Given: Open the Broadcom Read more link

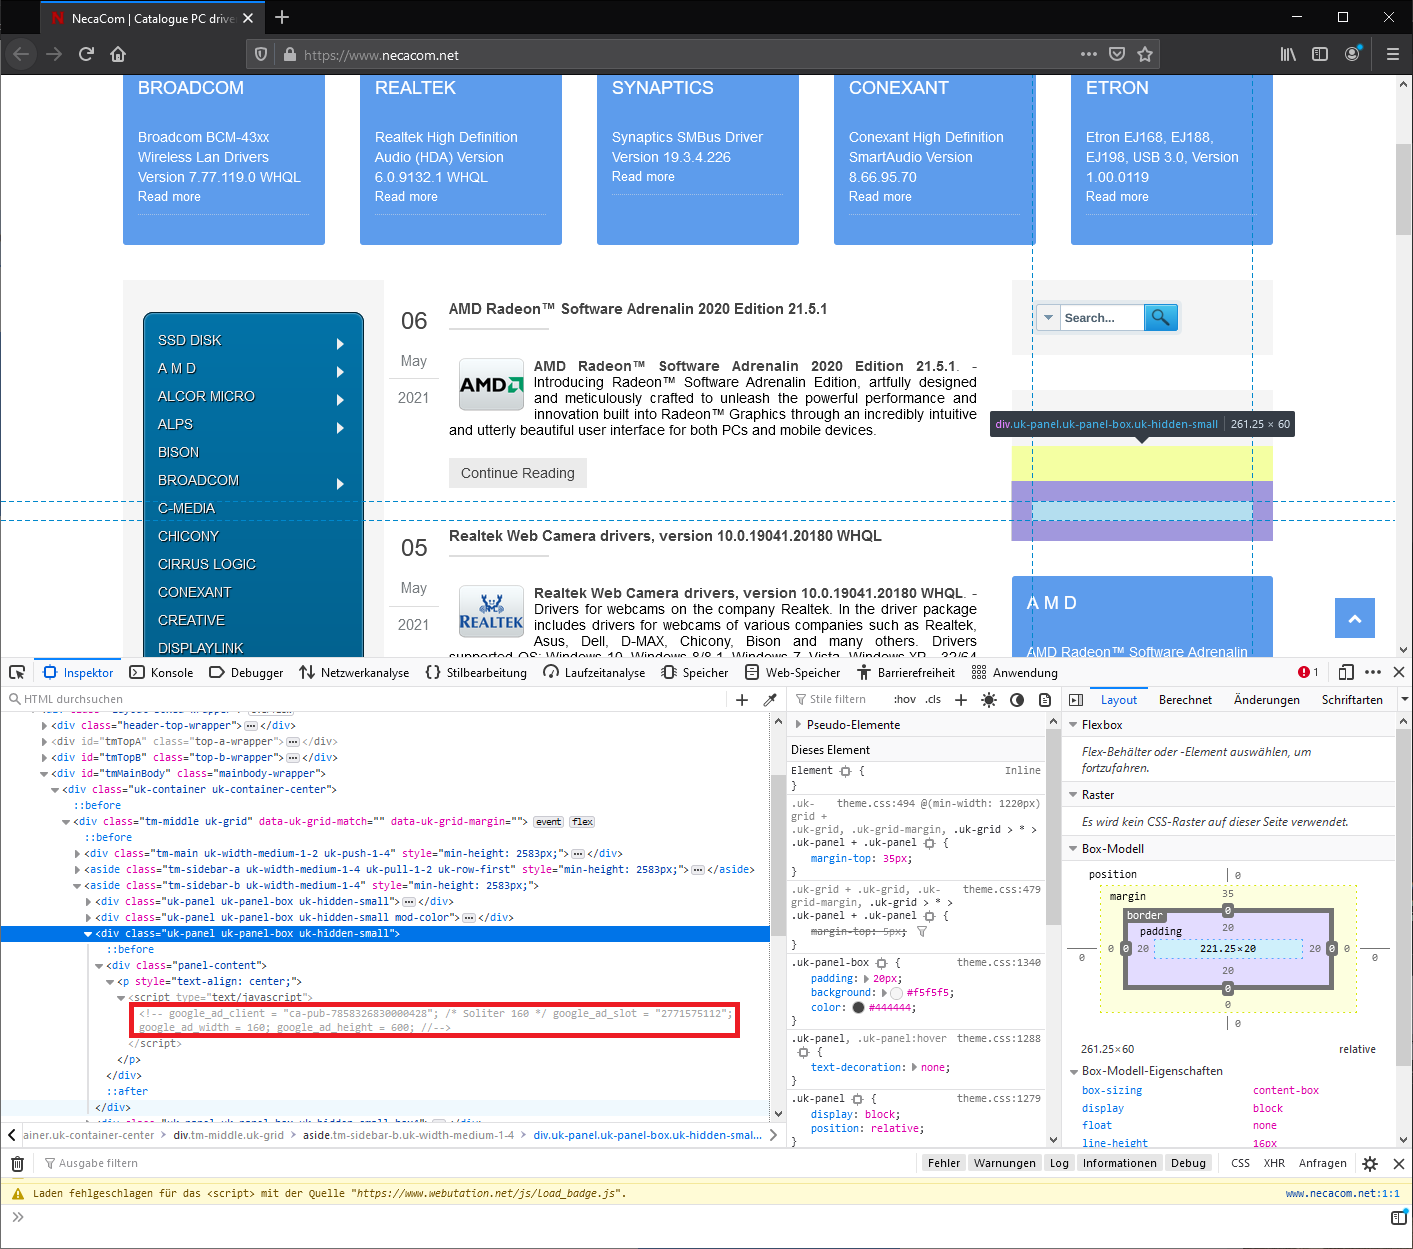Looking at the screenshot, I should tap(168, 196).
